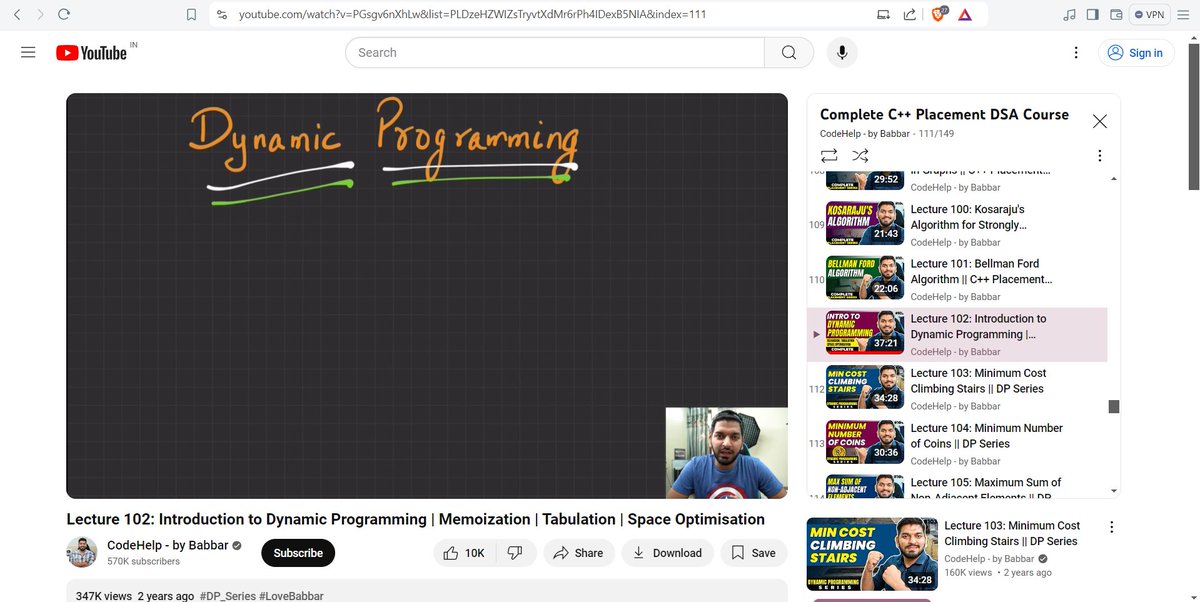
Task: Open the browser hamburger main menu
Action: [1184, 15]
